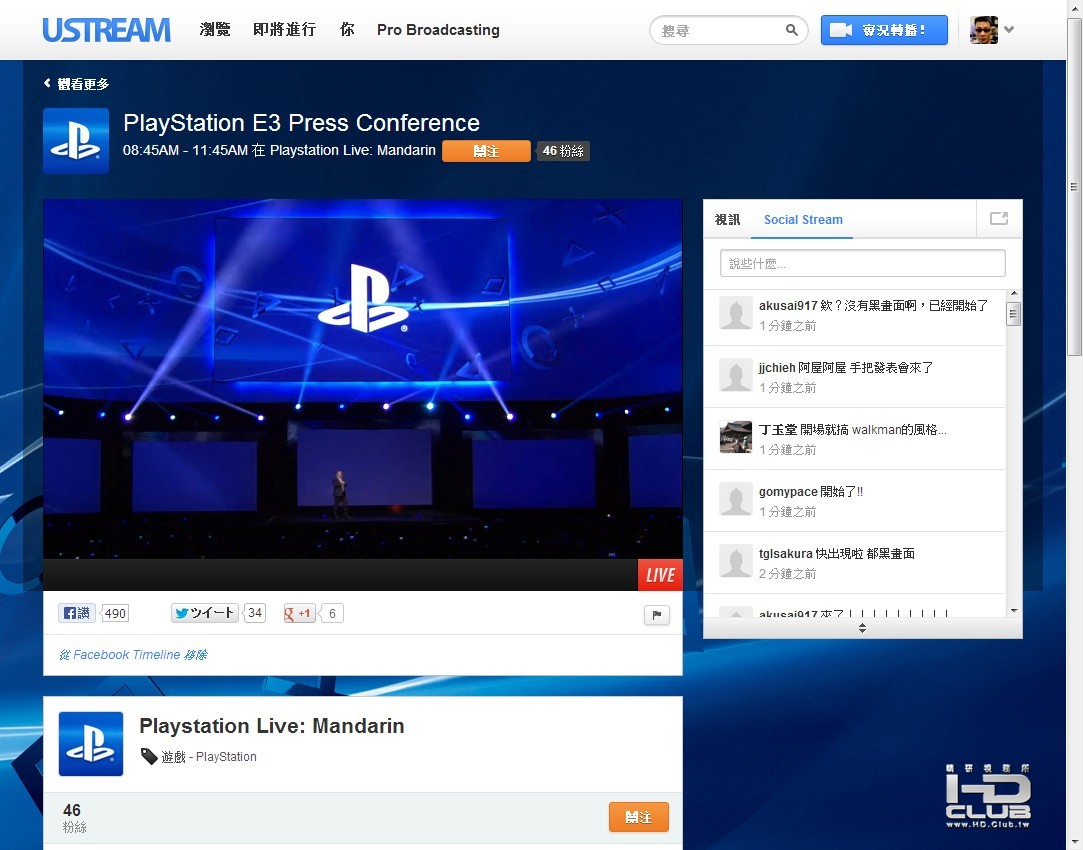
Task: Click the orange follow button in channel card
Action: tap(639, 817)
